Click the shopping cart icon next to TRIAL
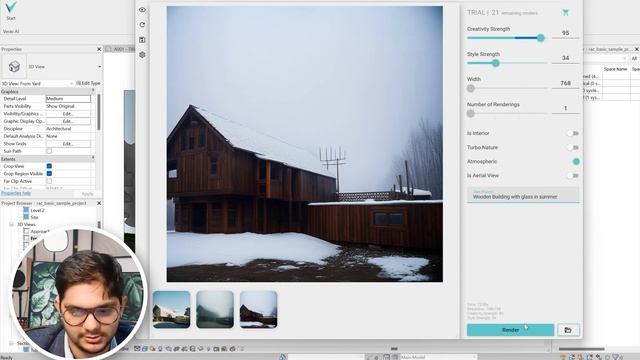 (565, 13)
